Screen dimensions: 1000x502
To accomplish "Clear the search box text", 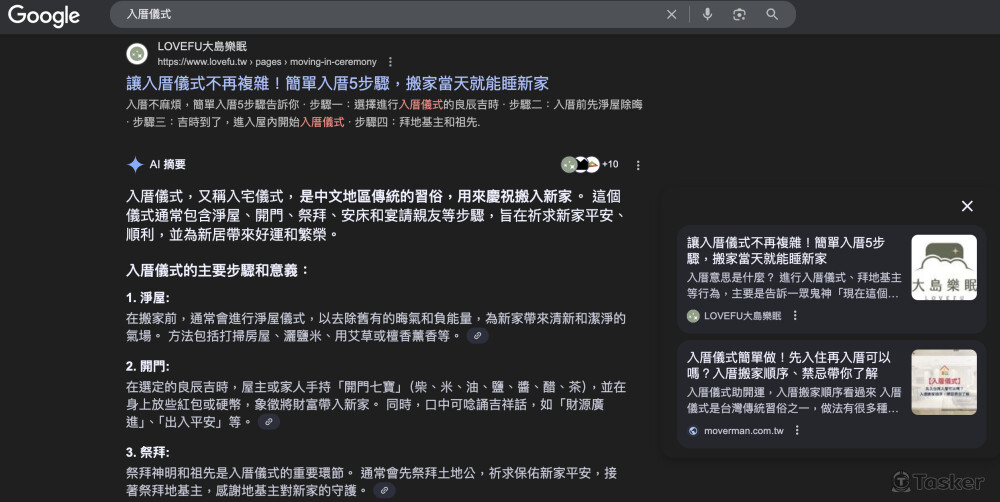I will (671, 15).
